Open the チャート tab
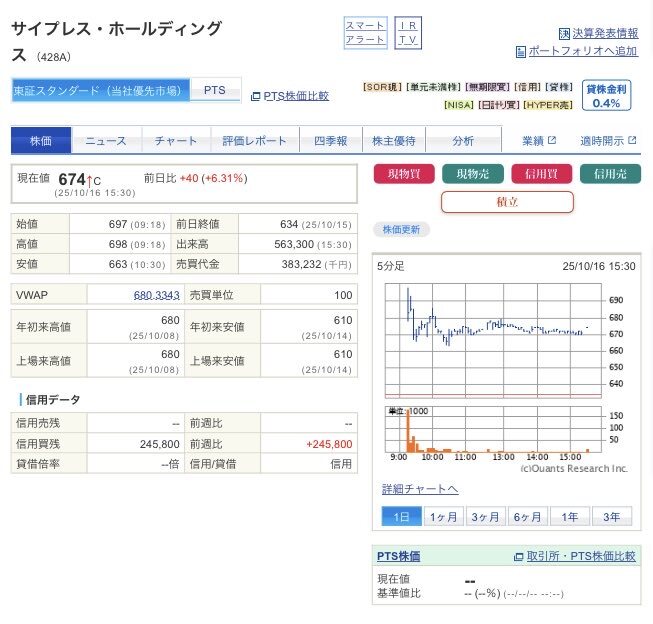The width and height of the screenshot is (653, 624). point(176,141)
